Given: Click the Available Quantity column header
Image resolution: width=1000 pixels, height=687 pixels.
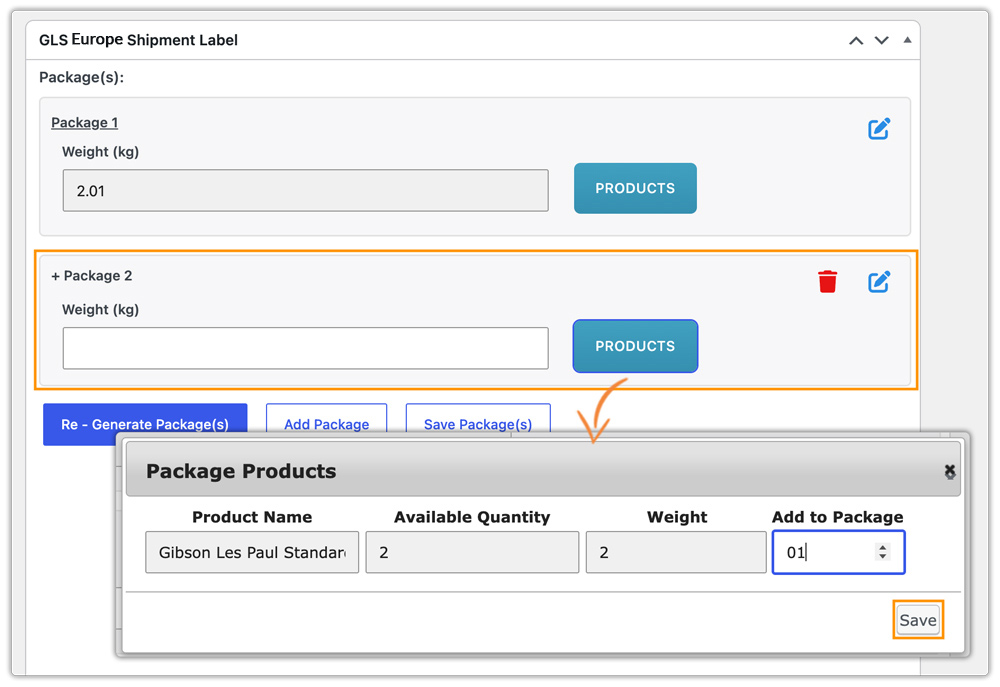Looking at the screenshot, I should coord(472,517).
